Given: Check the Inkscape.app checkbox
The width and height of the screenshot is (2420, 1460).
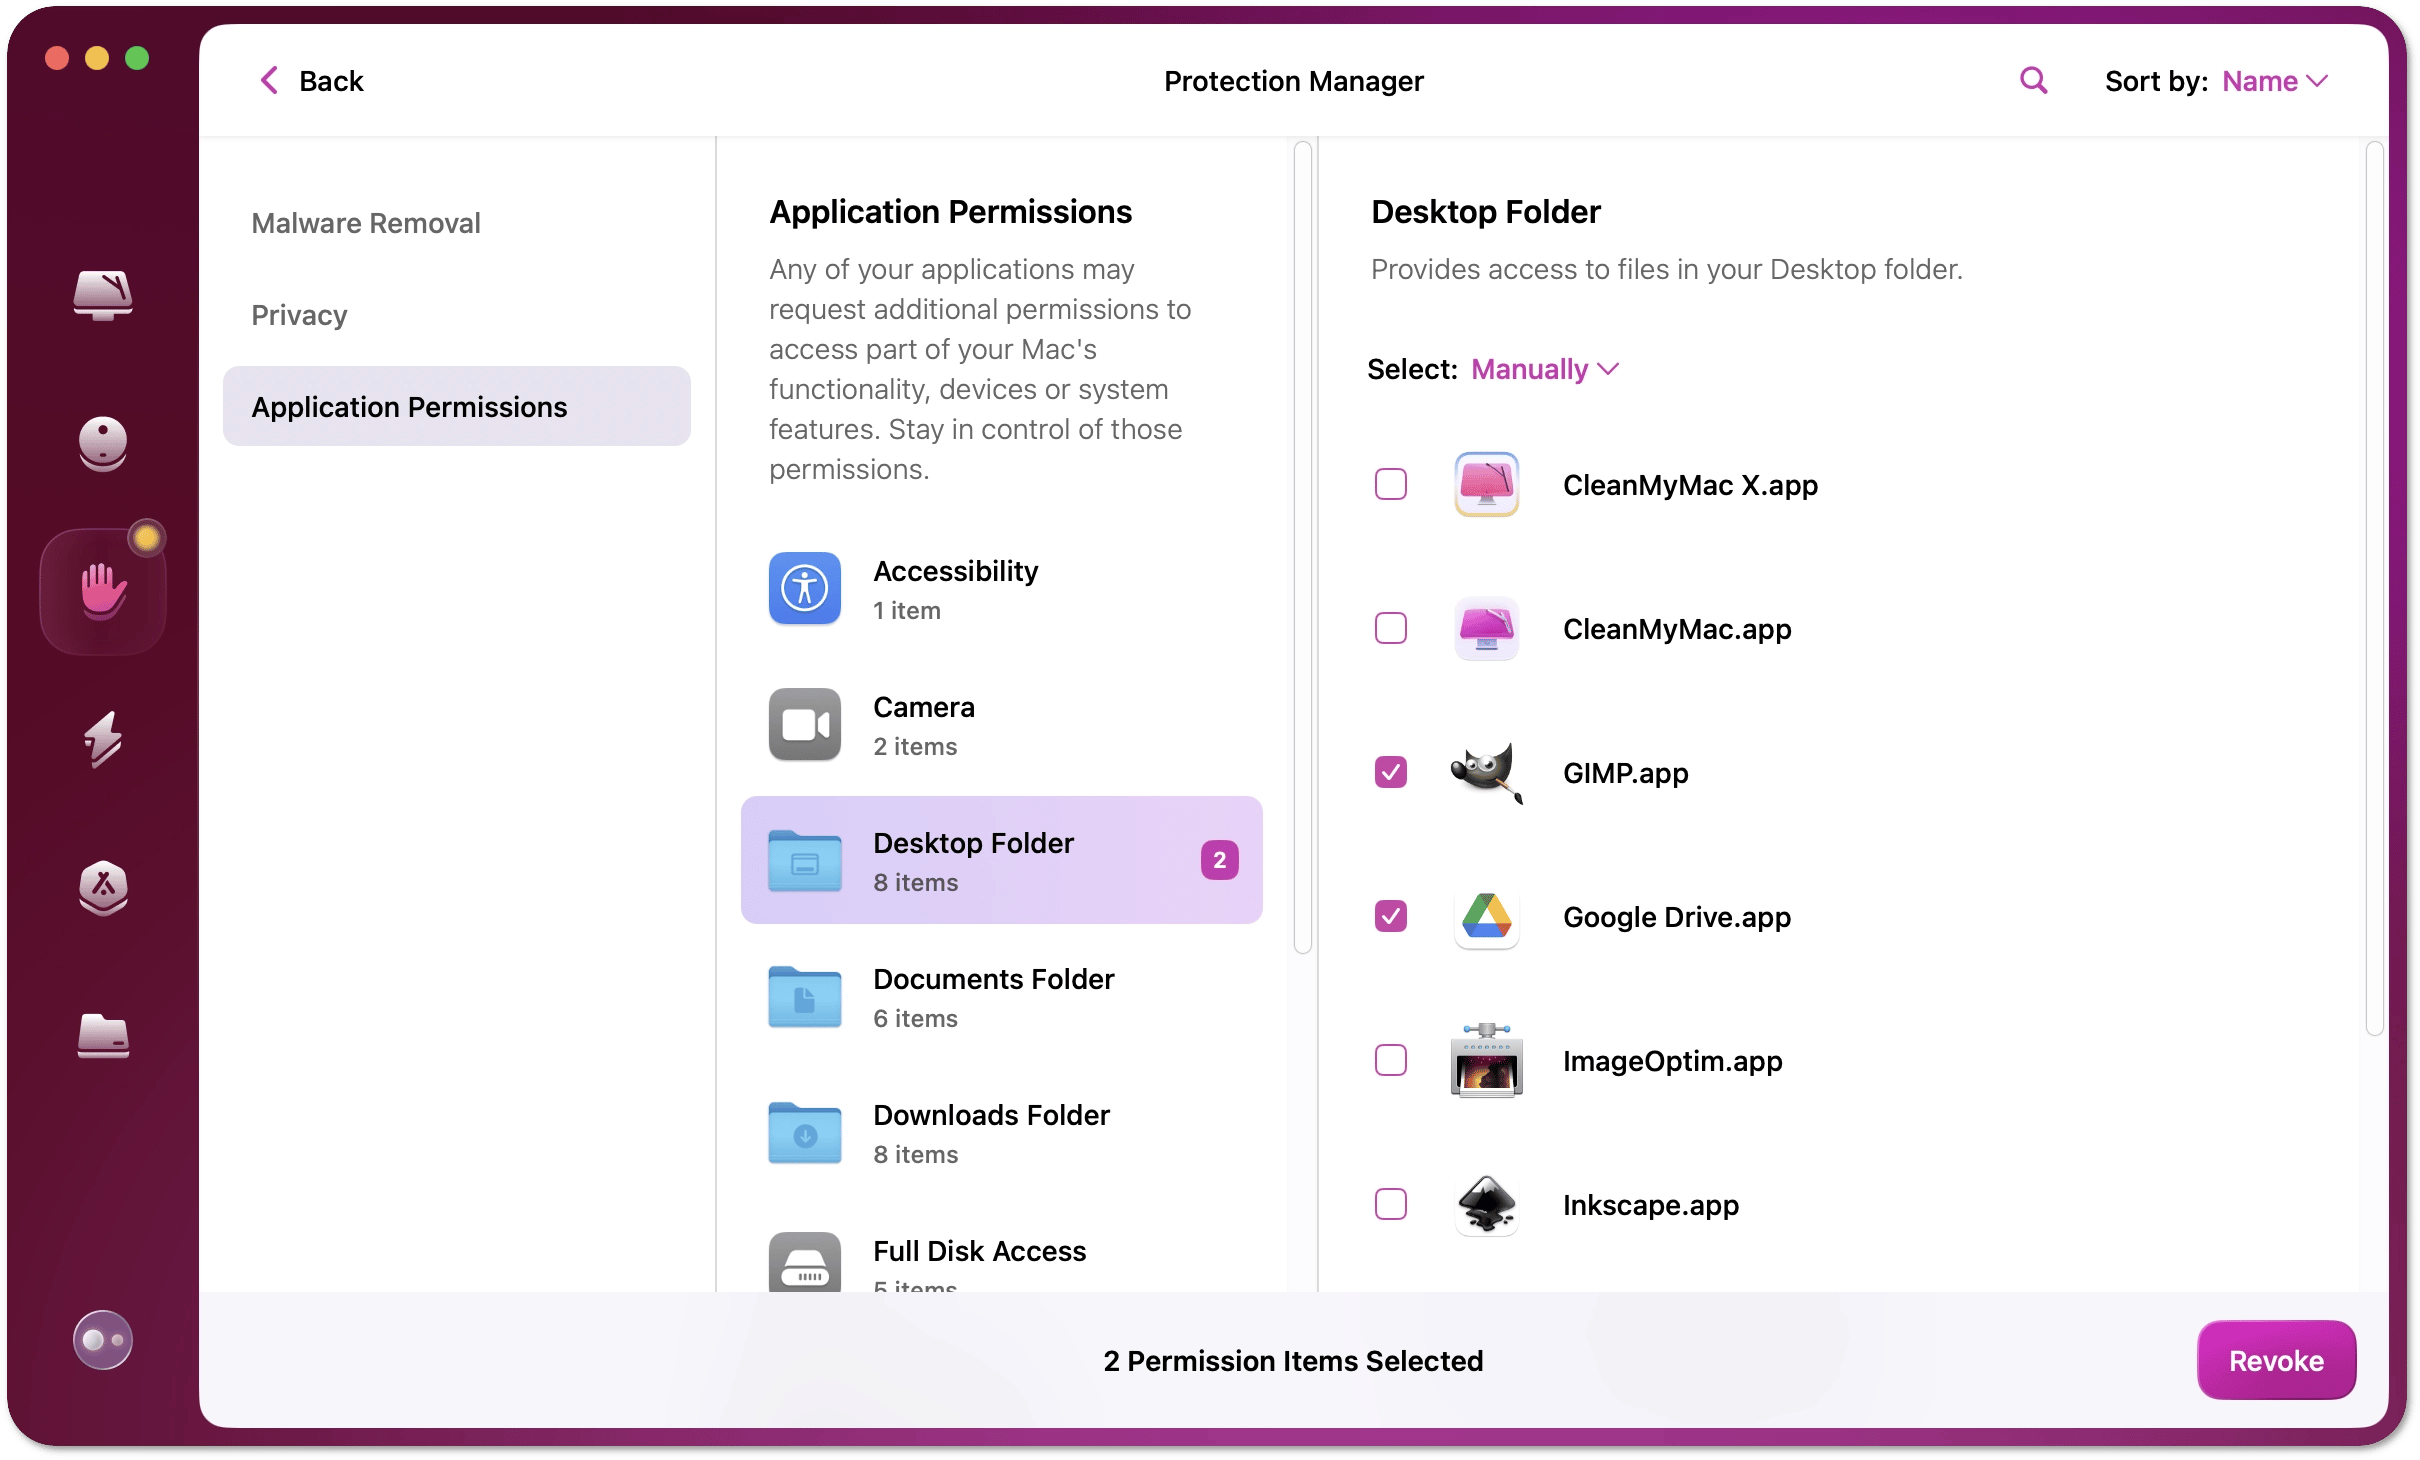Looking at the screenshot, I should (x=1391, y=1205).
